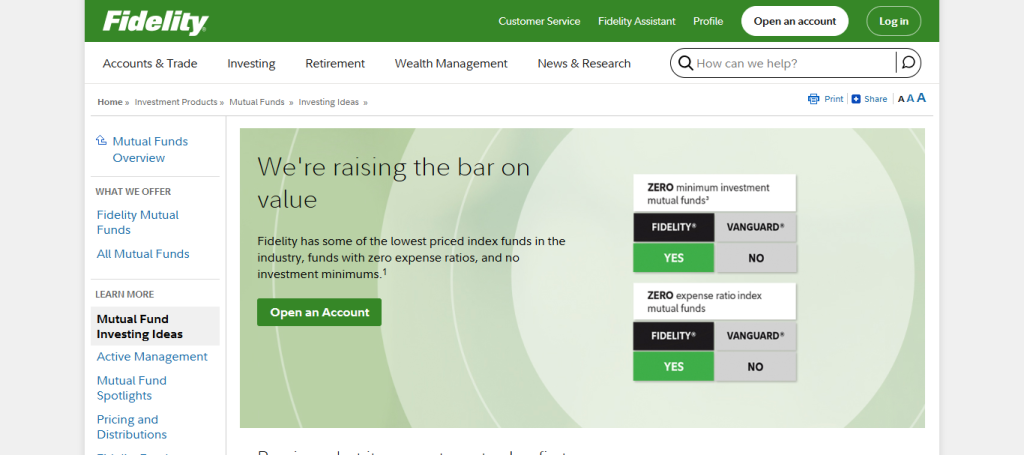
Task: Click the Fidelity logo
Action: click(x=155, y=22)
